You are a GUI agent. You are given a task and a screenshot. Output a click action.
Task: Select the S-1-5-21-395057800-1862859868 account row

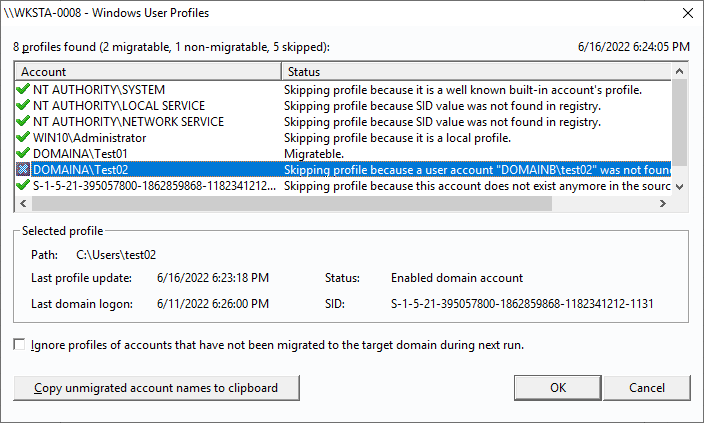point(343,186)
